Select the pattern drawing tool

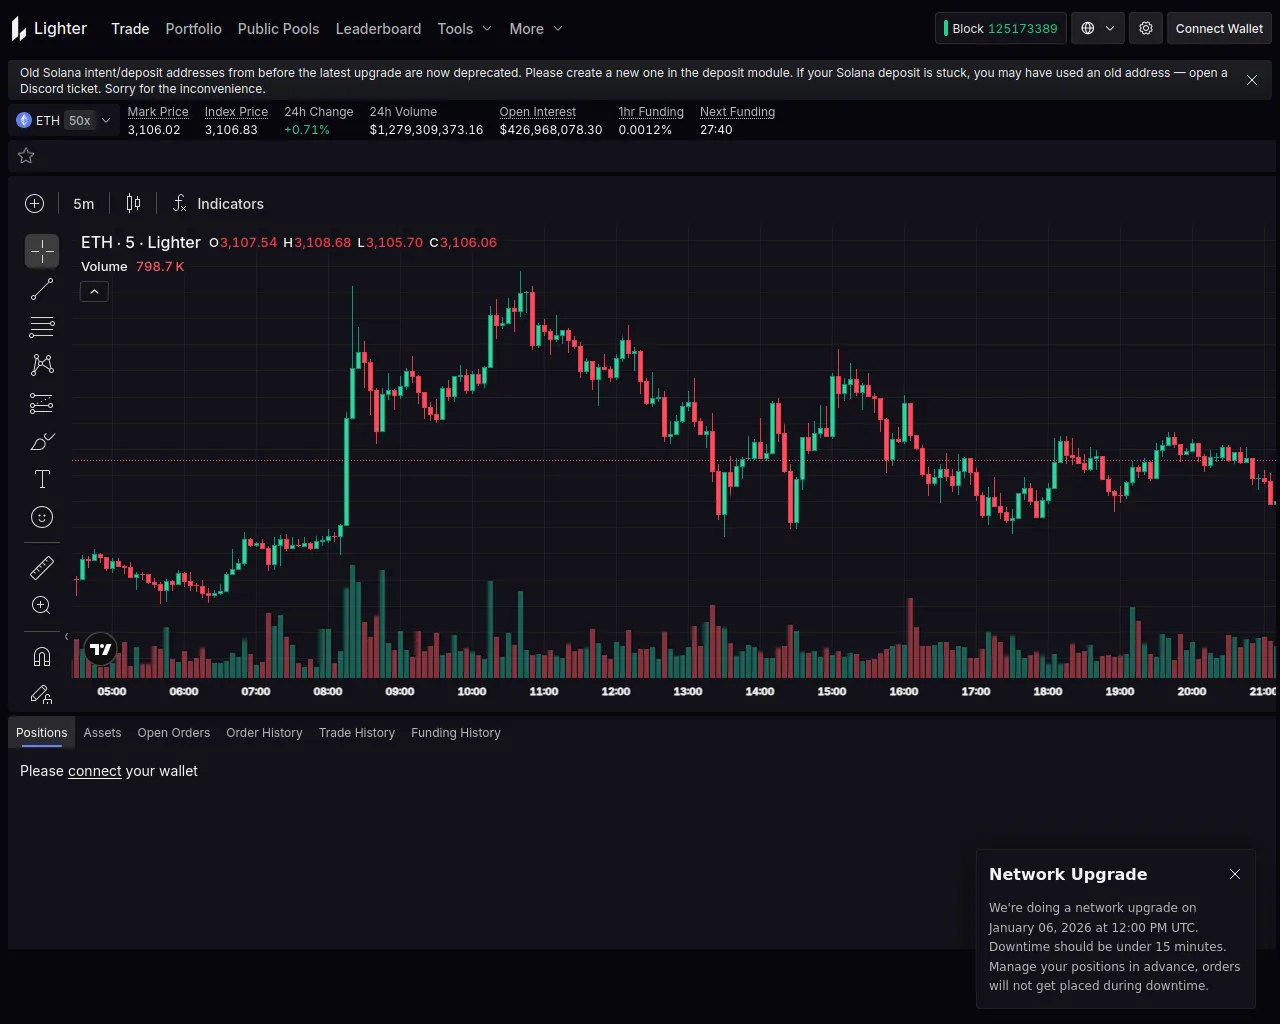coord(42,365)
